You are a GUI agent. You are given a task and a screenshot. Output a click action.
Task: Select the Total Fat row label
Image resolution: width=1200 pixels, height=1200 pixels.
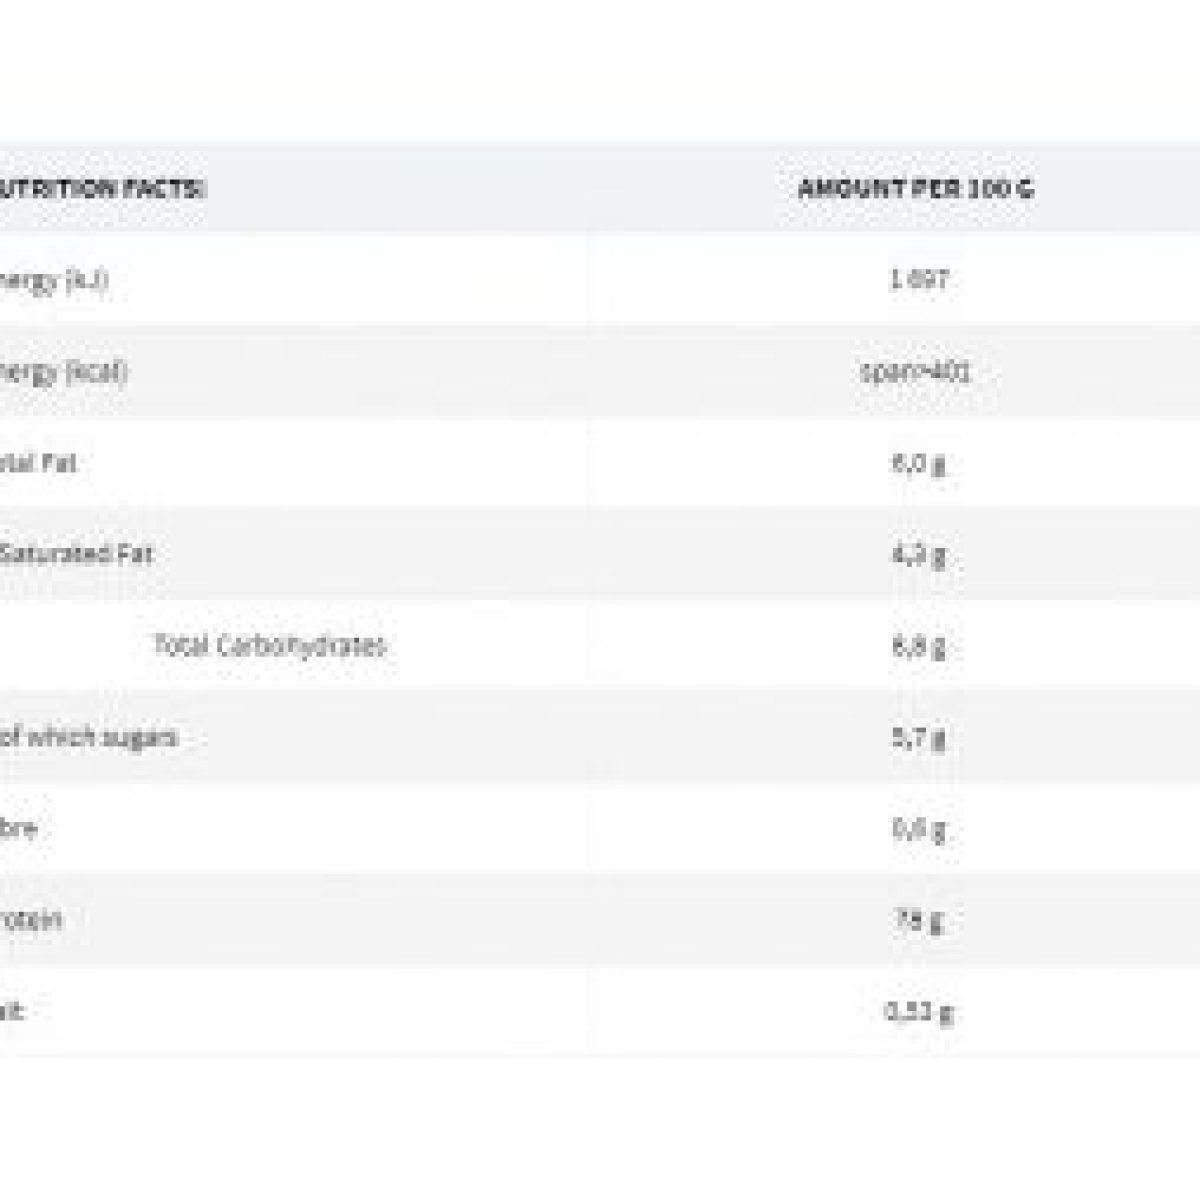coord(38,463)
